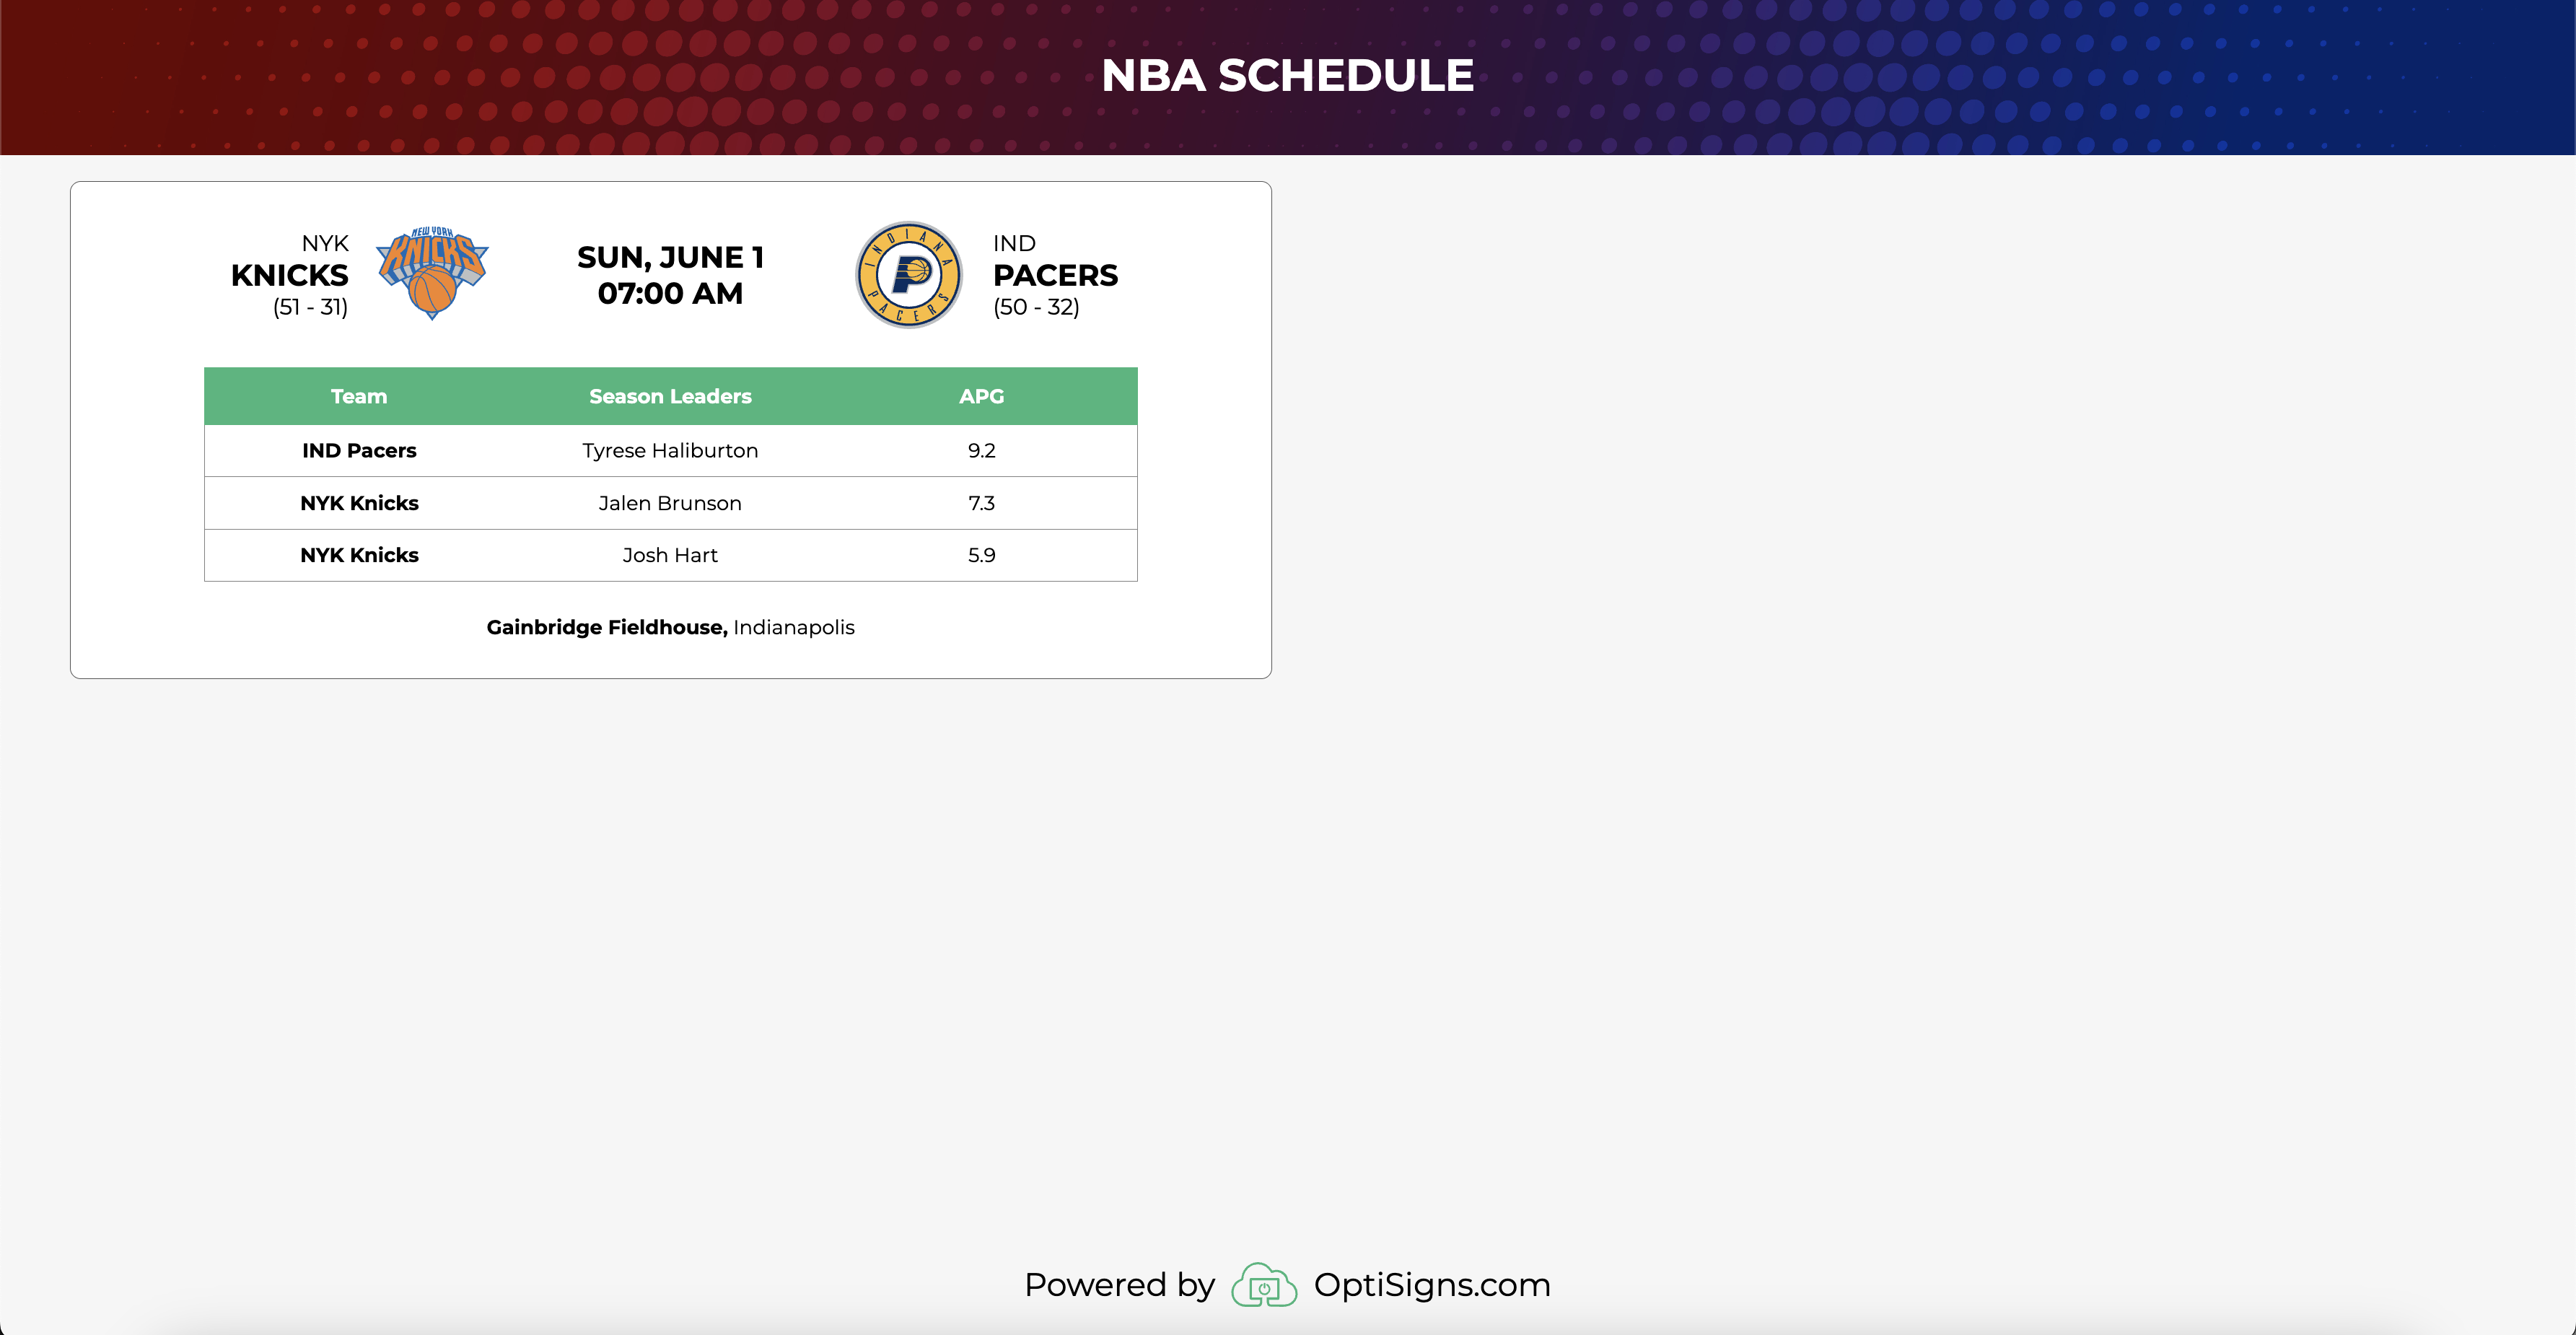Click the Powered by text
2576x1335 pixels.
[x=1119, y=1285]
